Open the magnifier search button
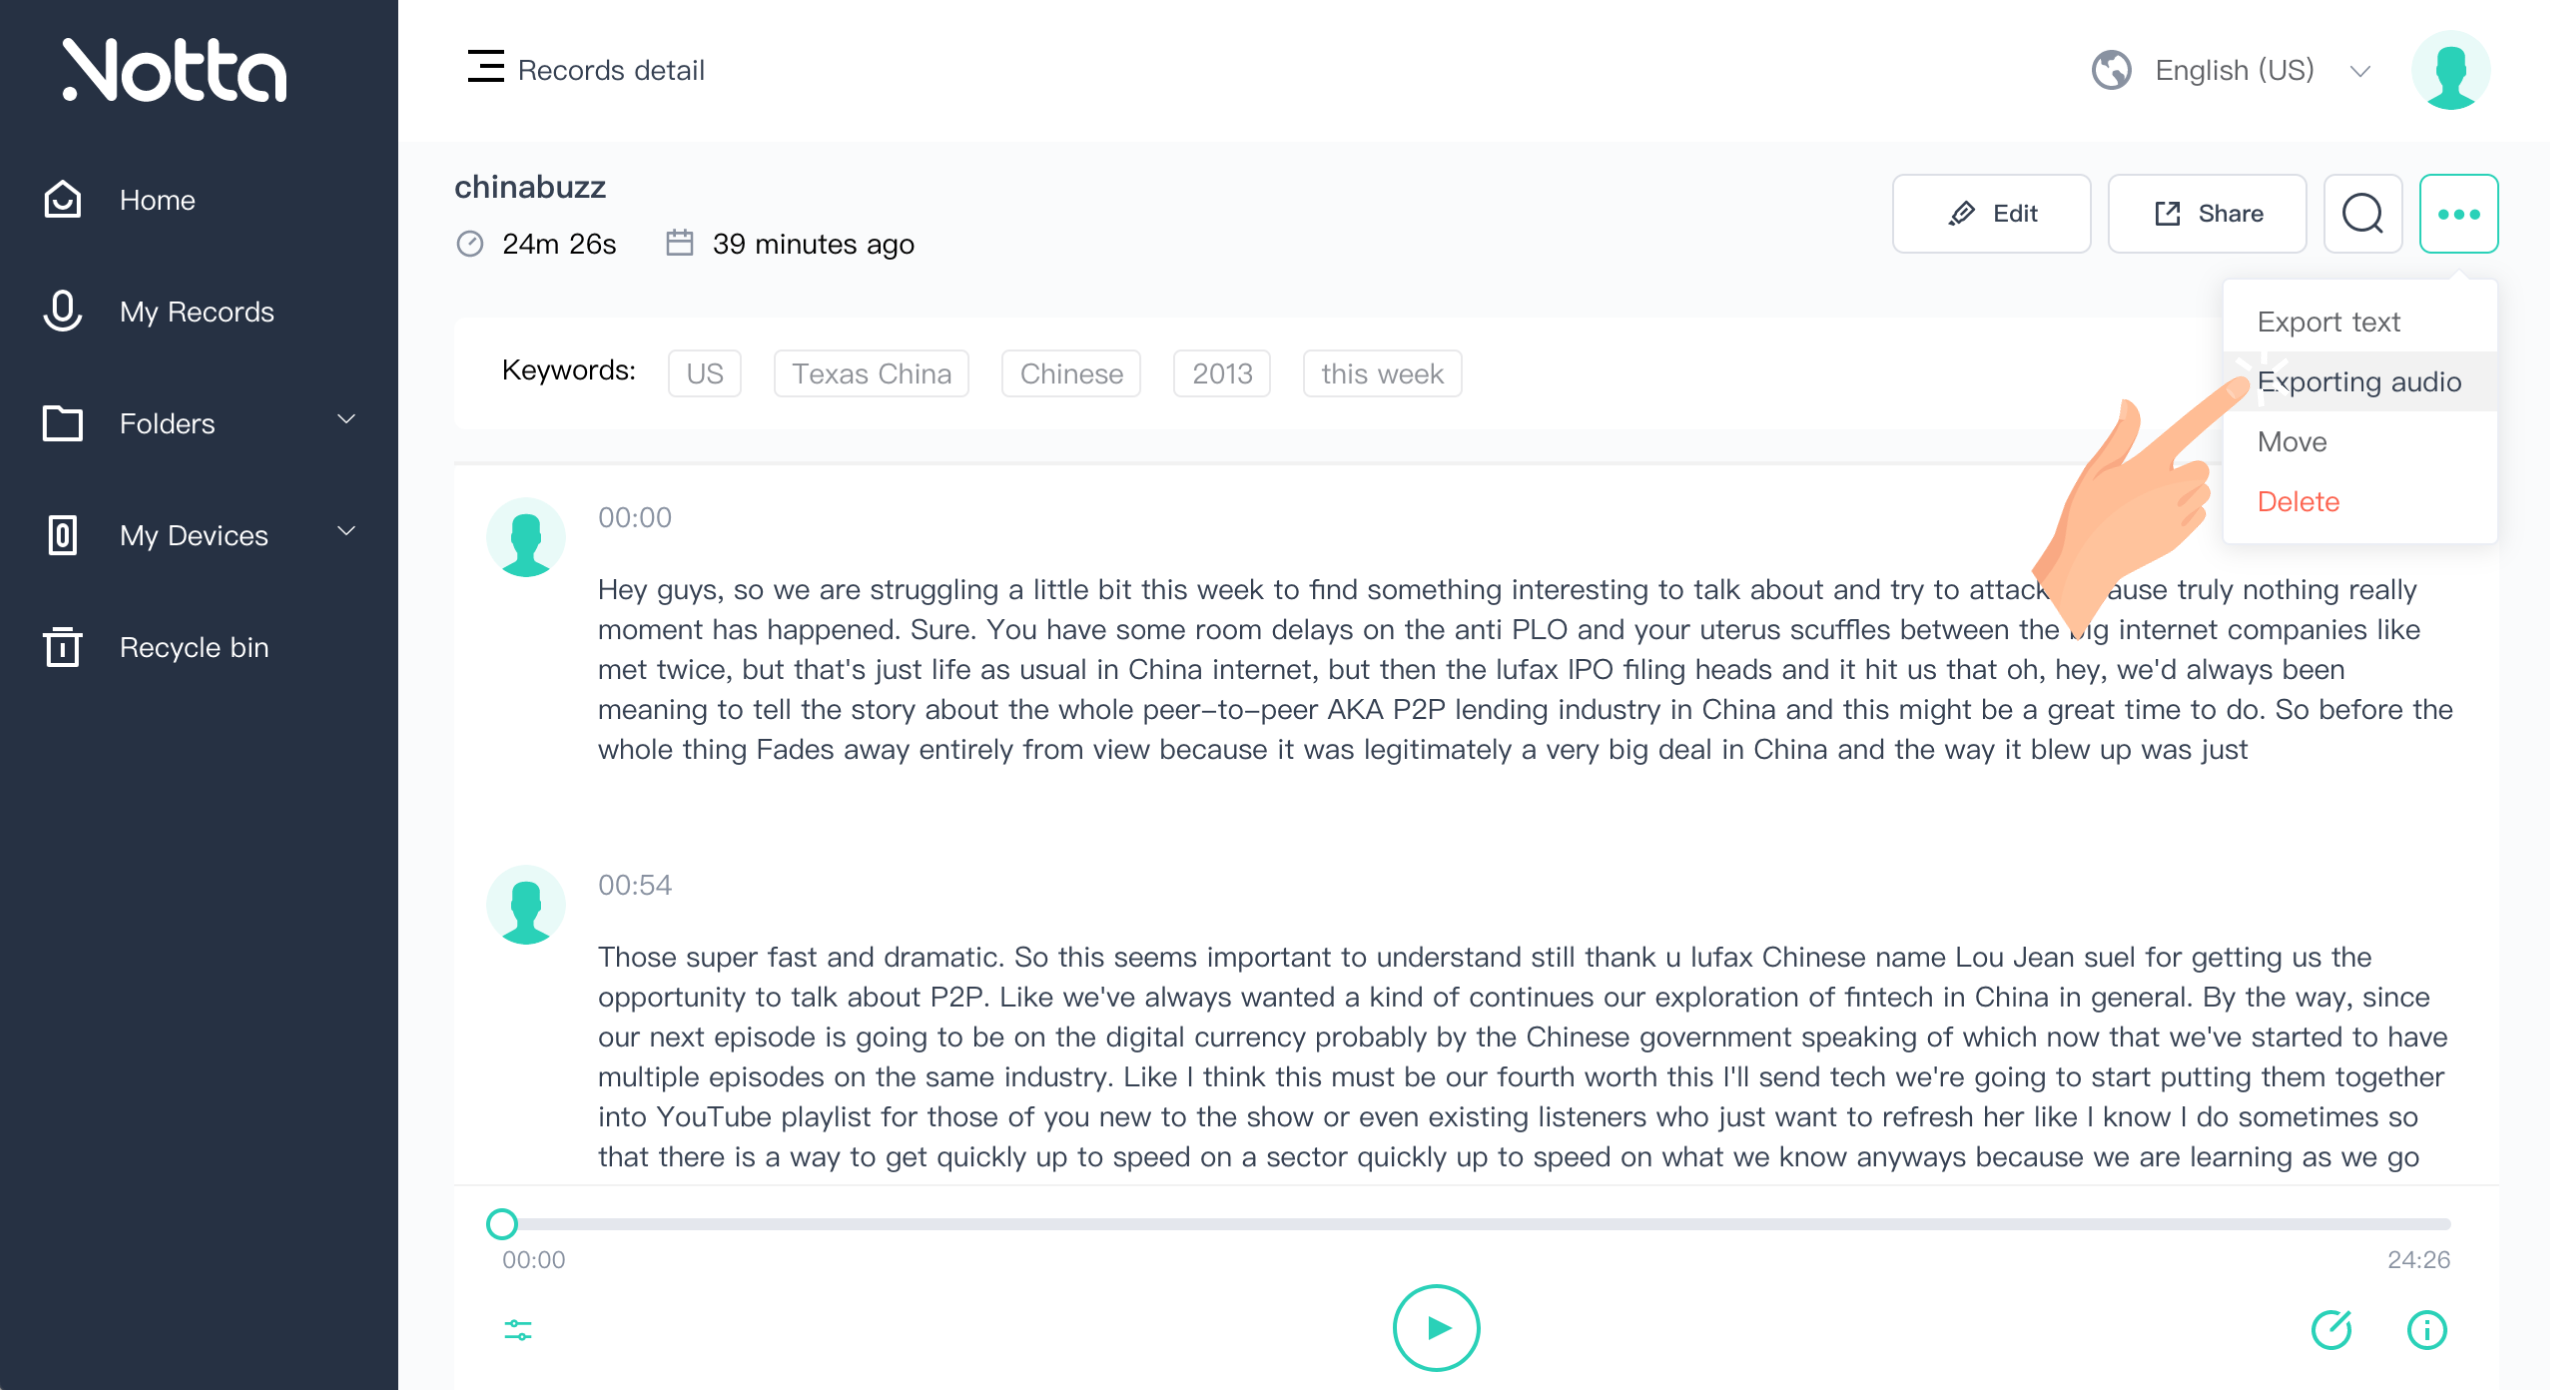Screen dimensions: 2550x1390 (2362, 213)
